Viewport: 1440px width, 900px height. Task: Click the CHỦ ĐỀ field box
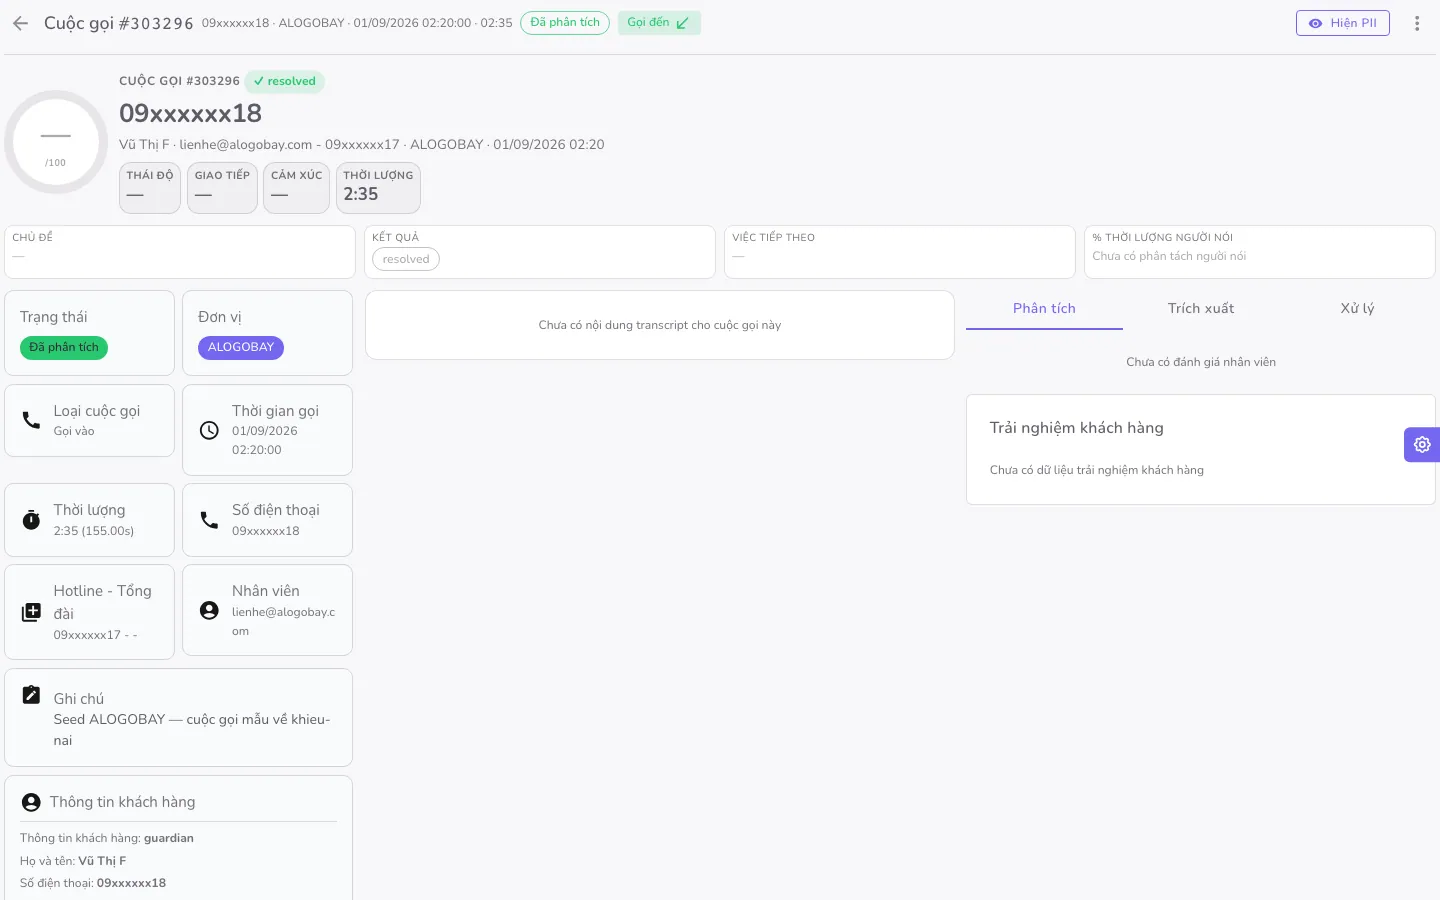[x=180, y=252]
